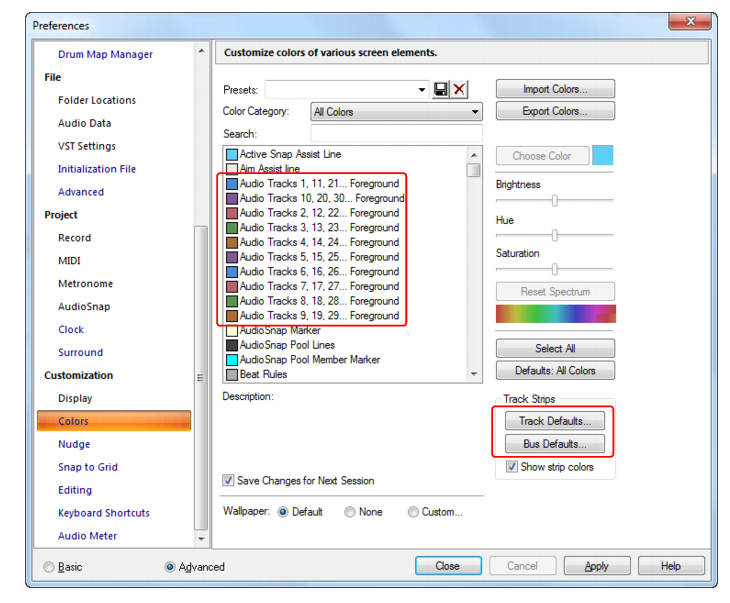Select Audio Tracks 1, 11, 21 Foreground entry
The height and width of the screenshot is (603, 730).
click(312, 183)
